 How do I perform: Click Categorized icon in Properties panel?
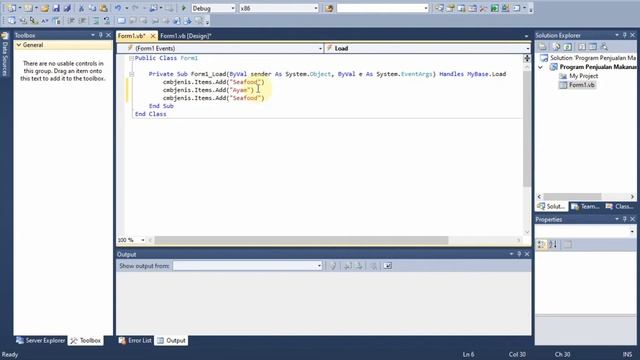pyautogui.click(x=541, y=244)
